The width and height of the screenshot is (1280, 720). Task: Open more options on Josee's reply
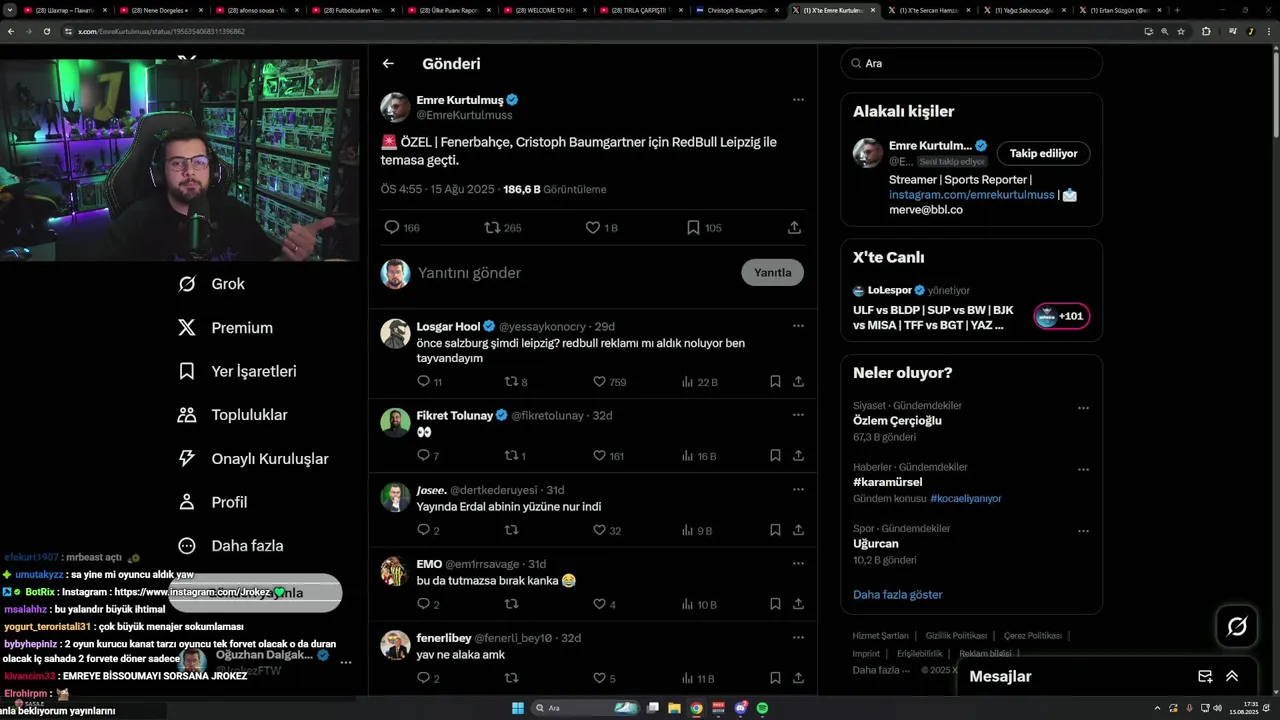tap(798, 490)
